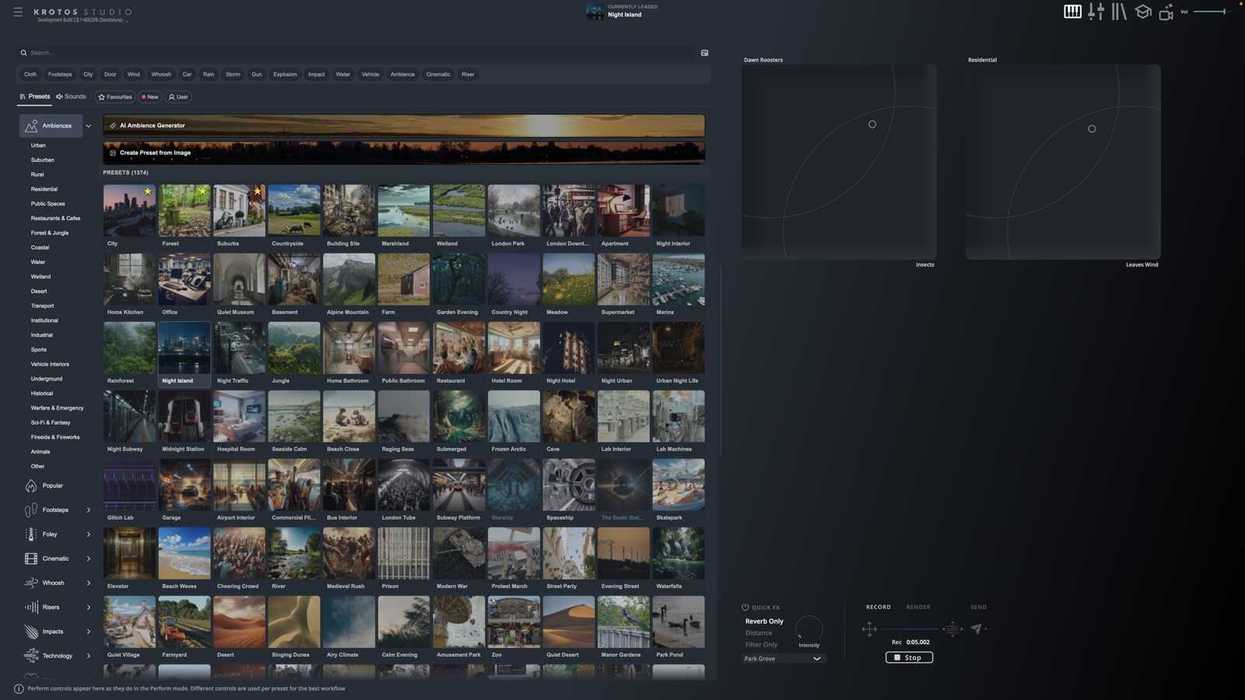Click the Risers category icon
Screen dimensions: 1245x700
pyautogui.click(x=31, y=607)
